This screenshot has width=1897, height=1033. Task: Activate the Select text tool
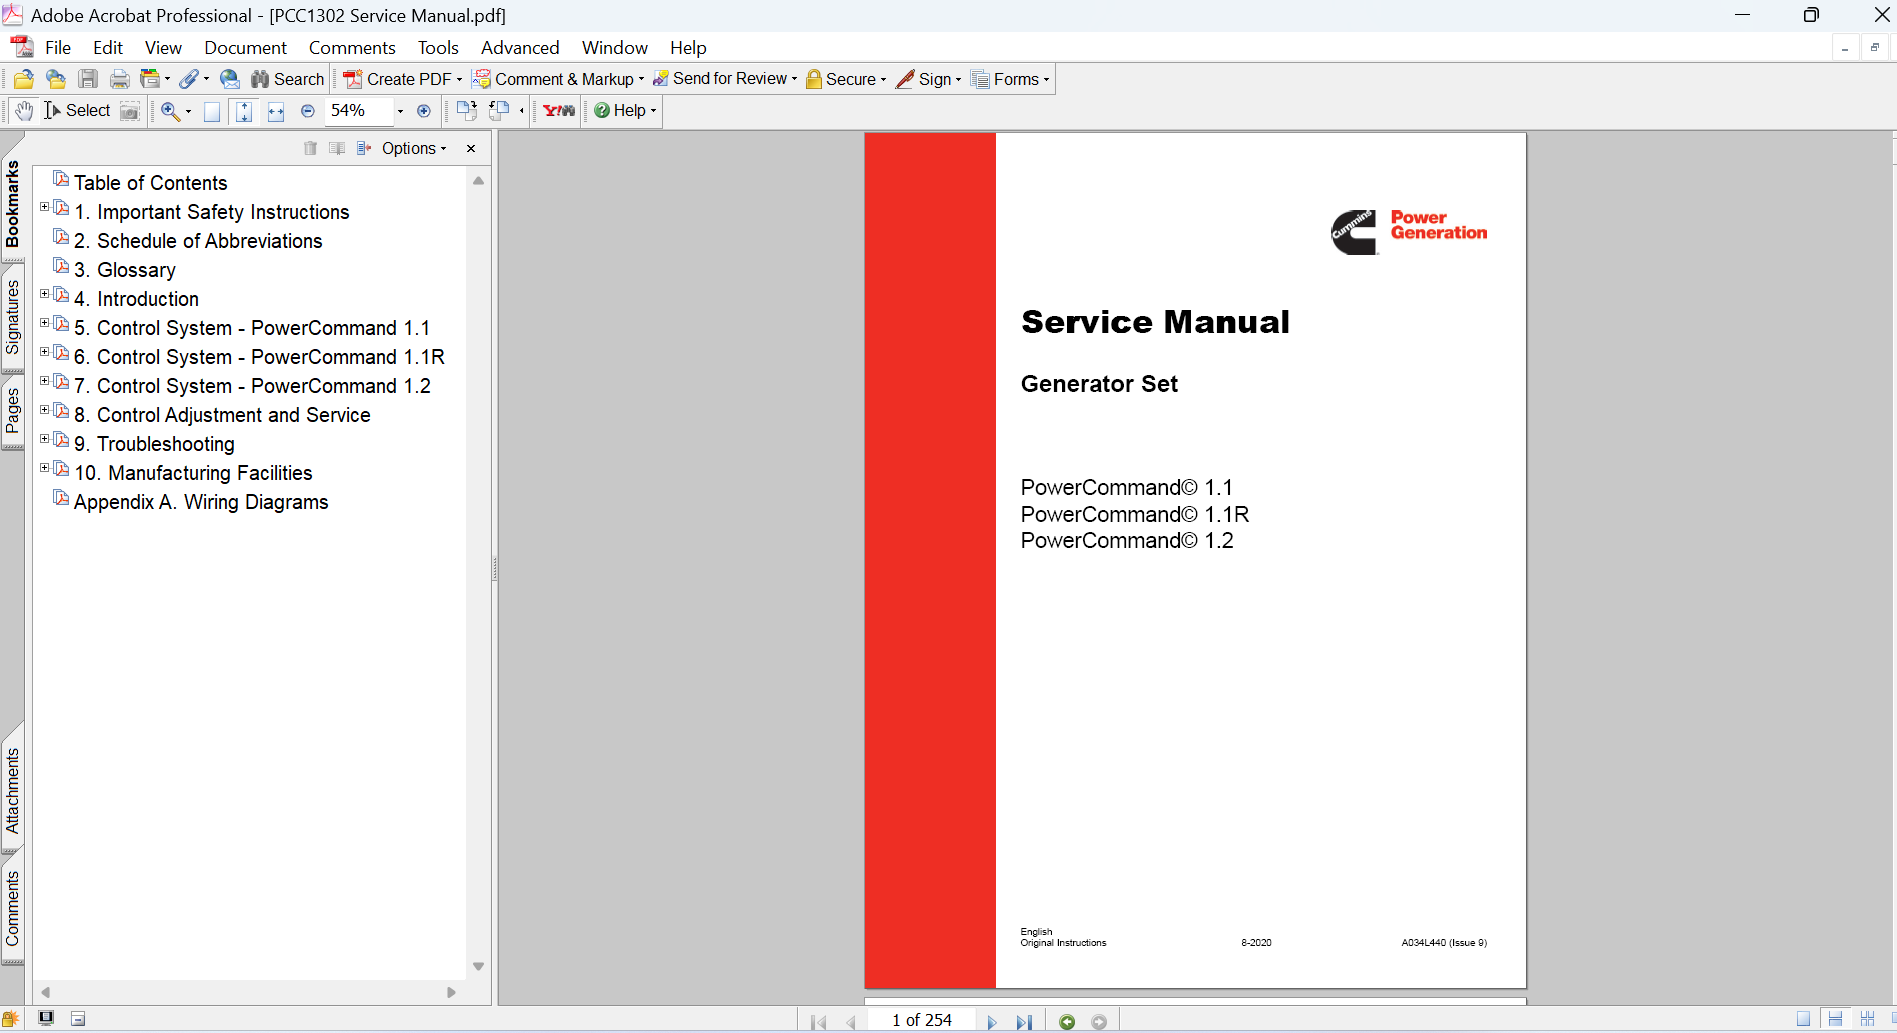(77, 111)
